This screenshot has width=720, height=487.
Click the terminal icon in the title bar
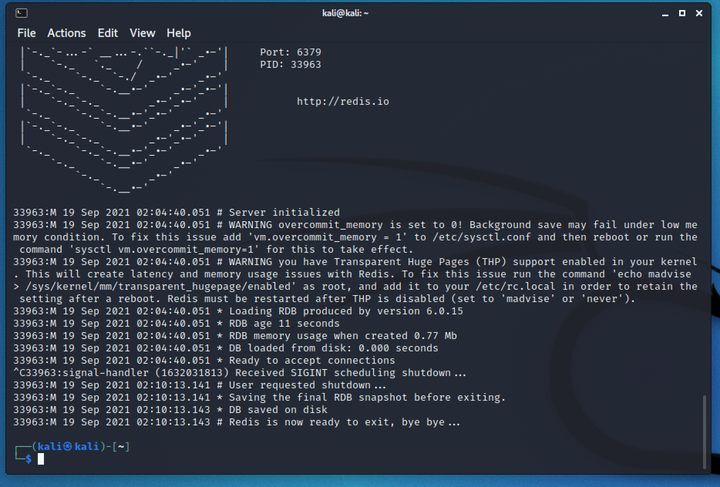tap(21, 13)
